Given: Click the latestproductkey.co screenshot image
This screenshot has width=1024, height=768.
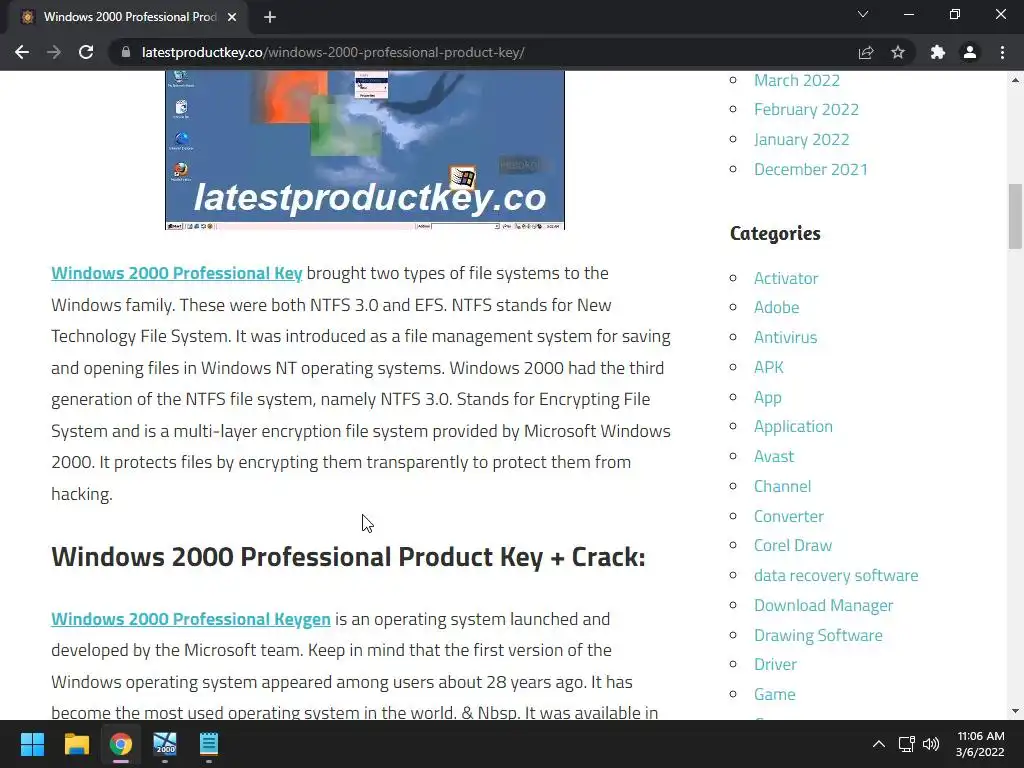Looking at the screenshot, I should [364, 150].
